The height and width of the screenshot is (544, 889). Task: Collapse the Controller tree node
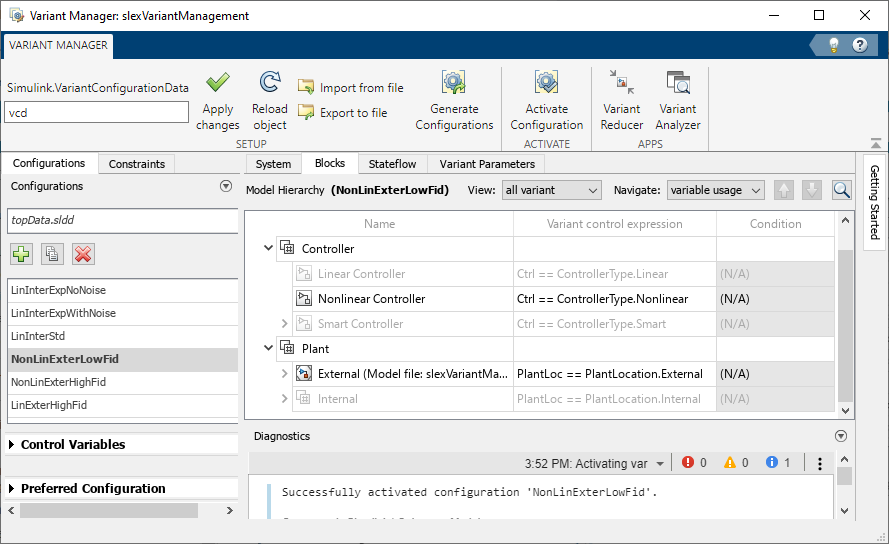point(268,248)
